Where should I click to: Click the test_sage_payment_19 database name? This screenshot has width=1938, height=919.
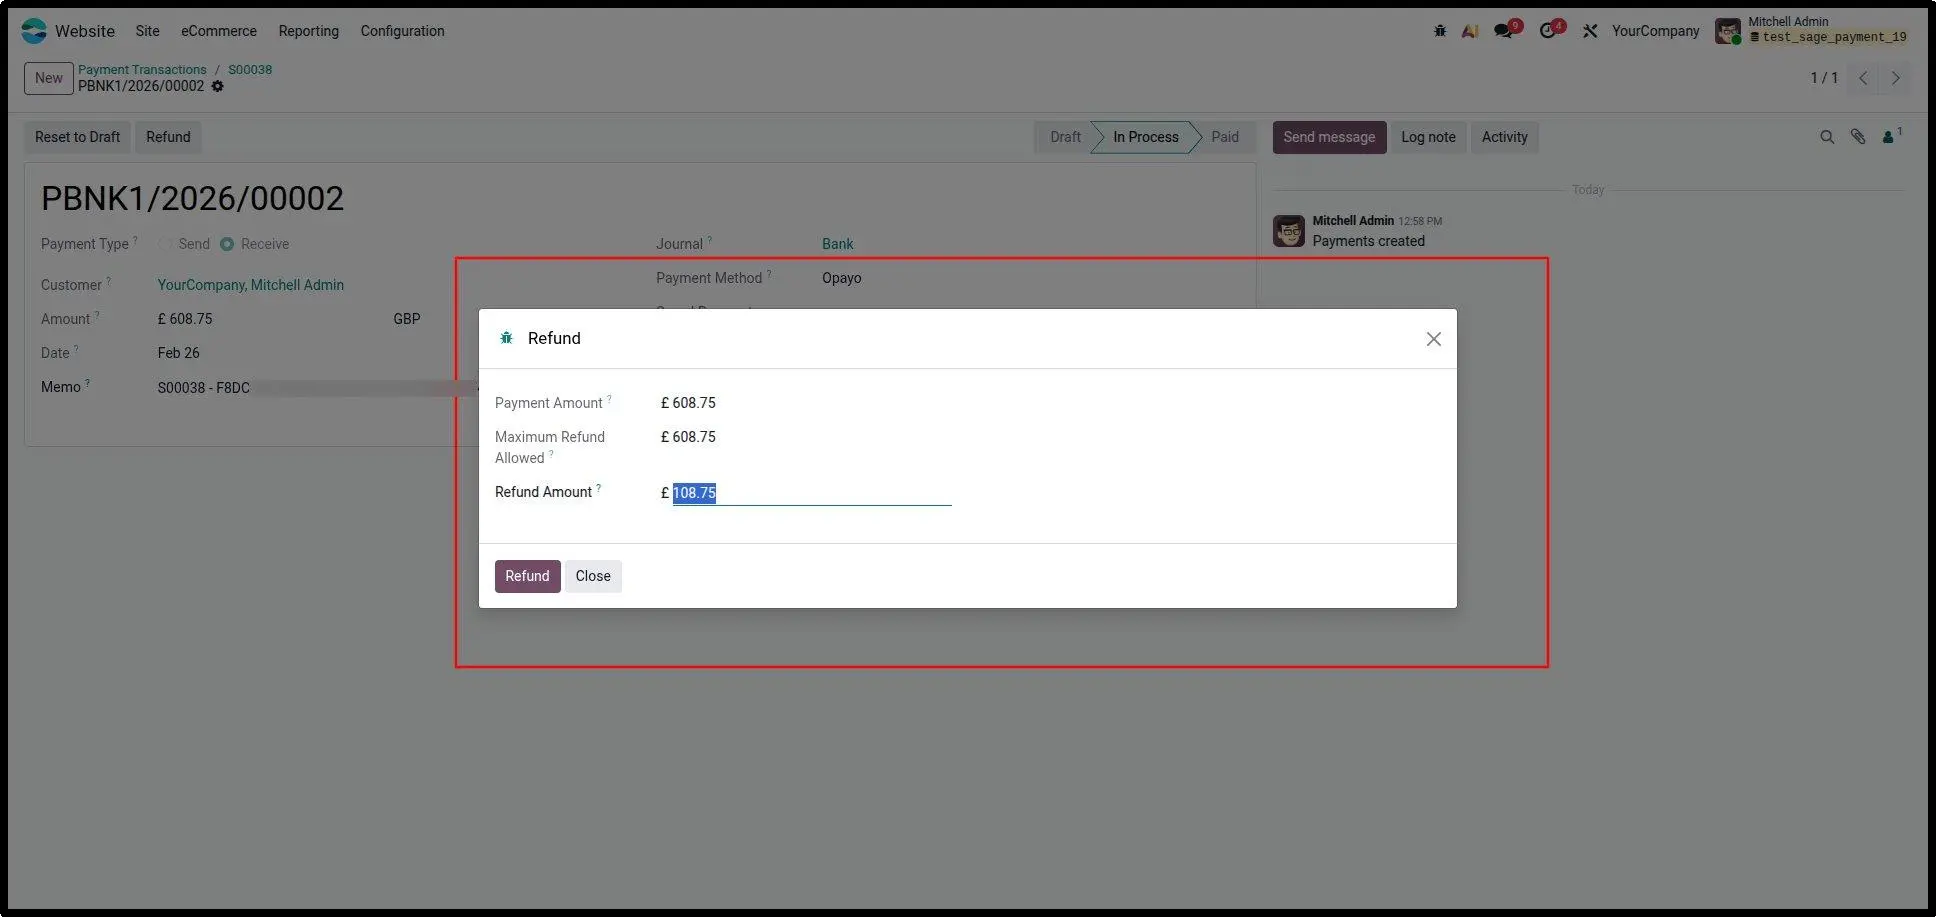pos(1836,38)
